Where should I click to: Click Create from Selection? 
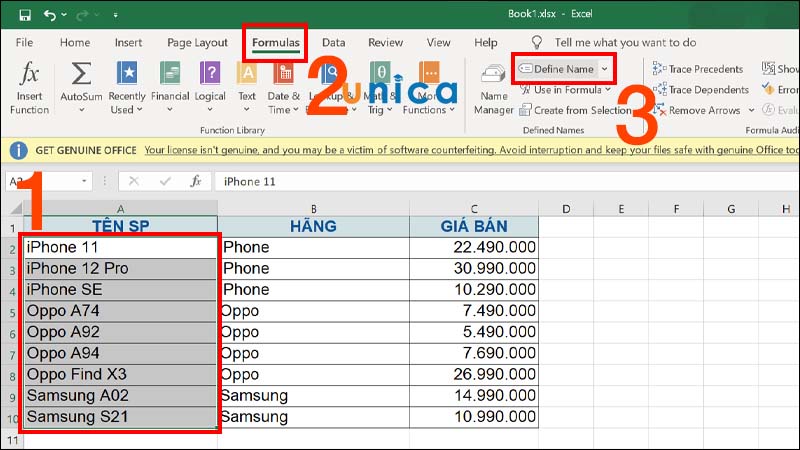(x=576, y=110)
